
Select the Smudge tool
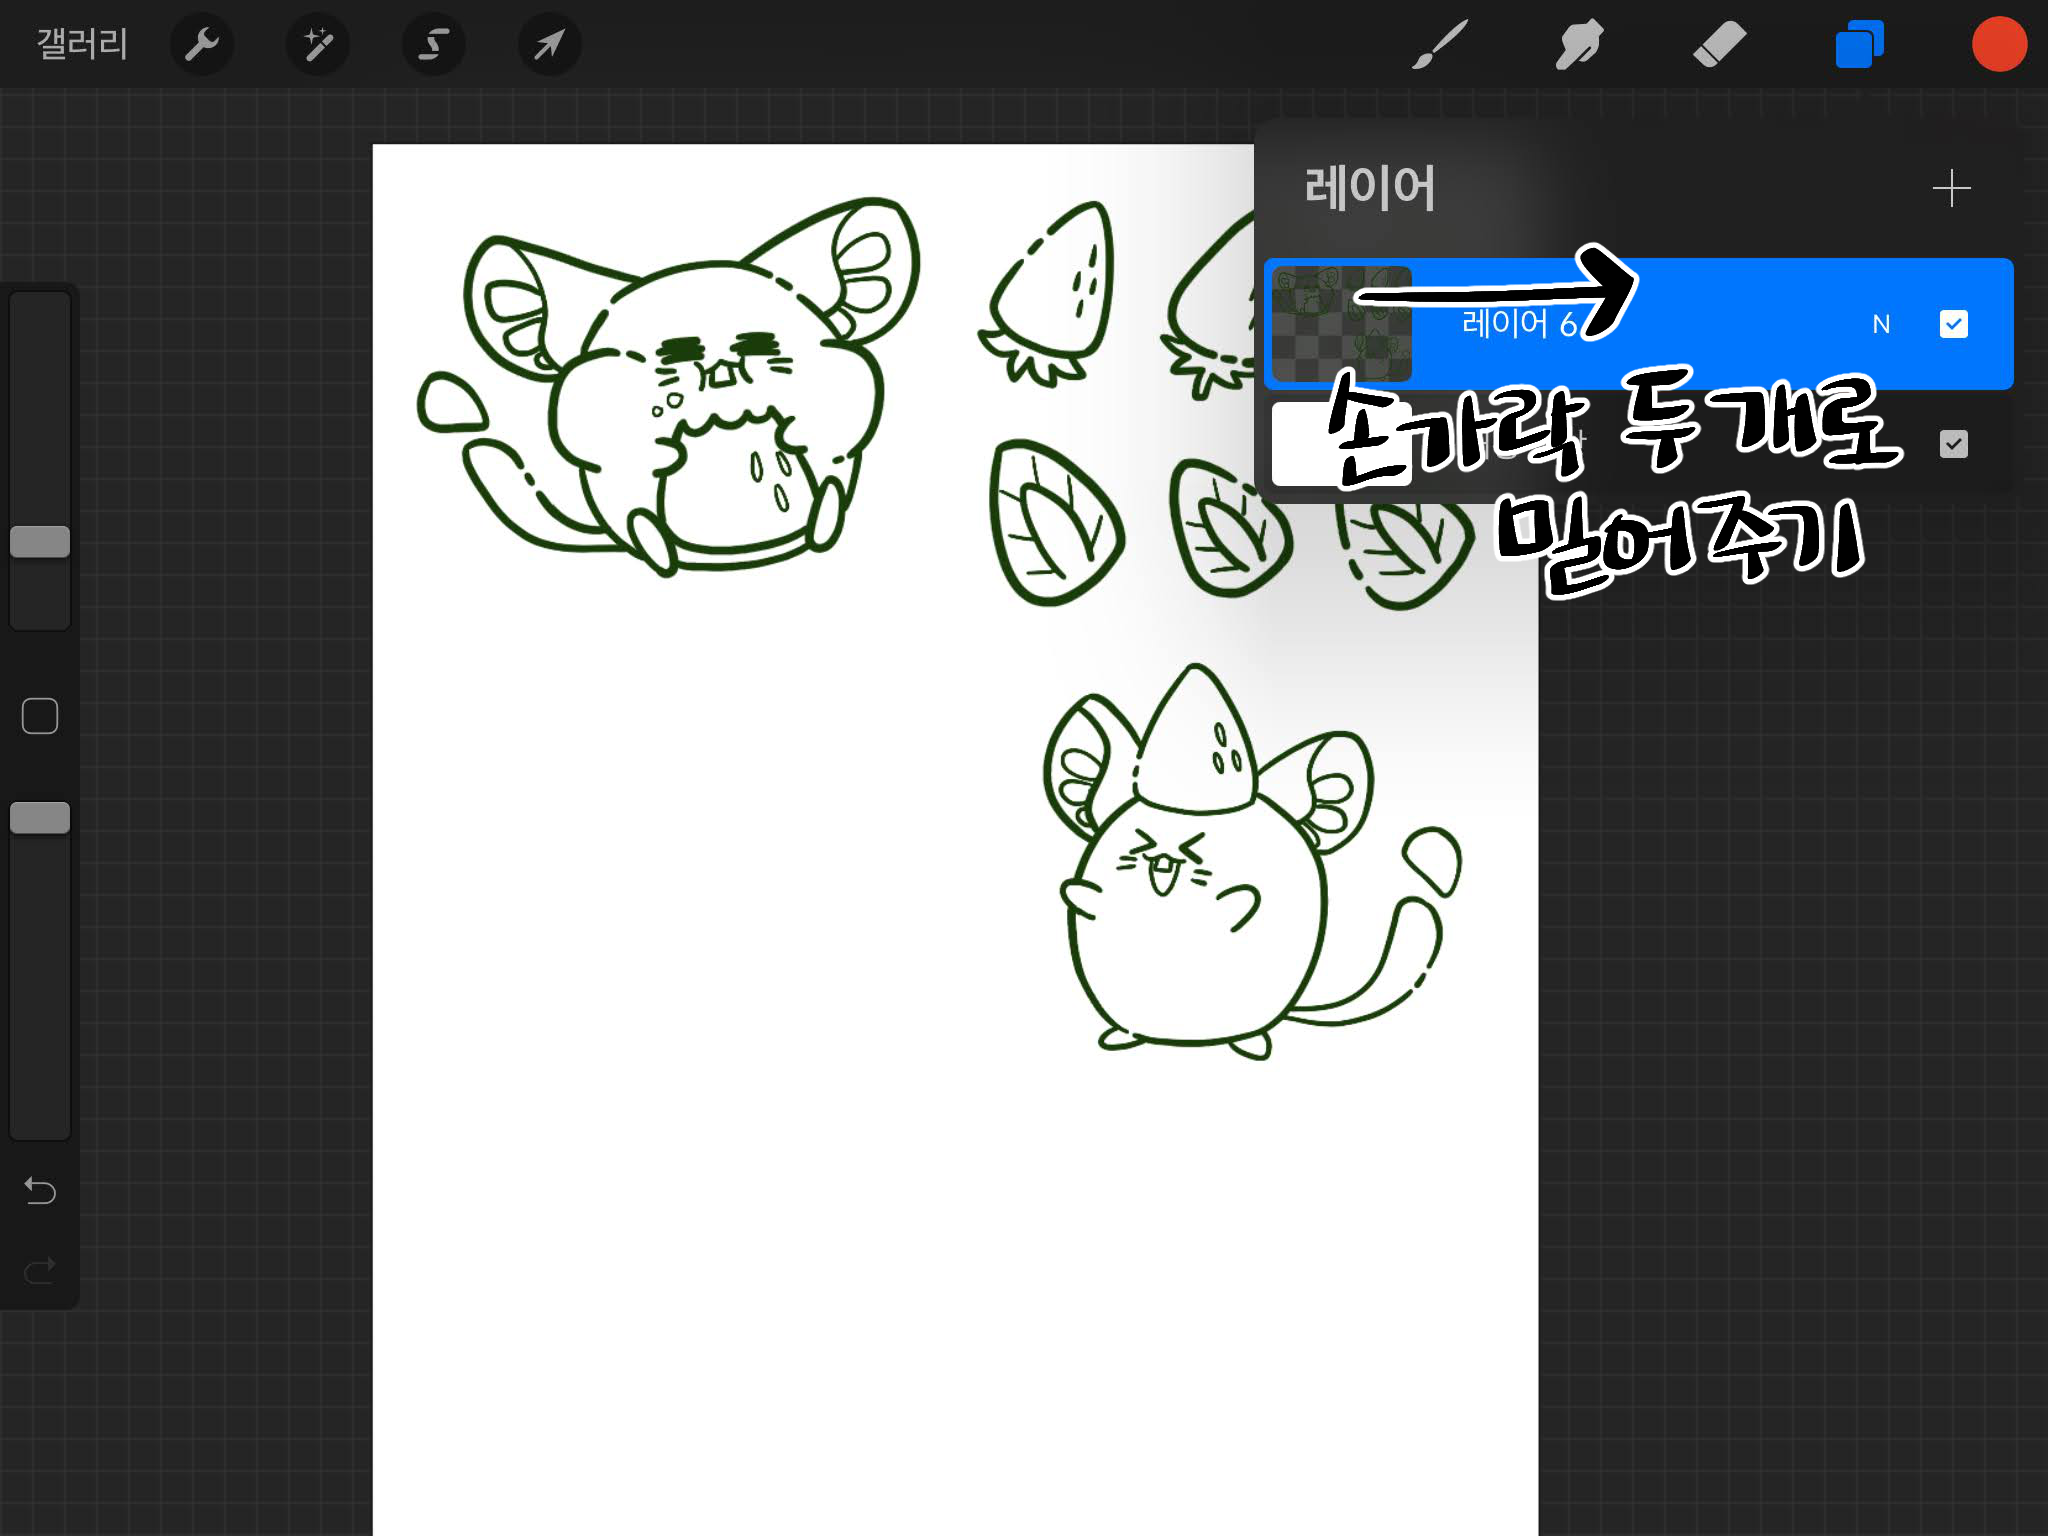coord(1579,44)
